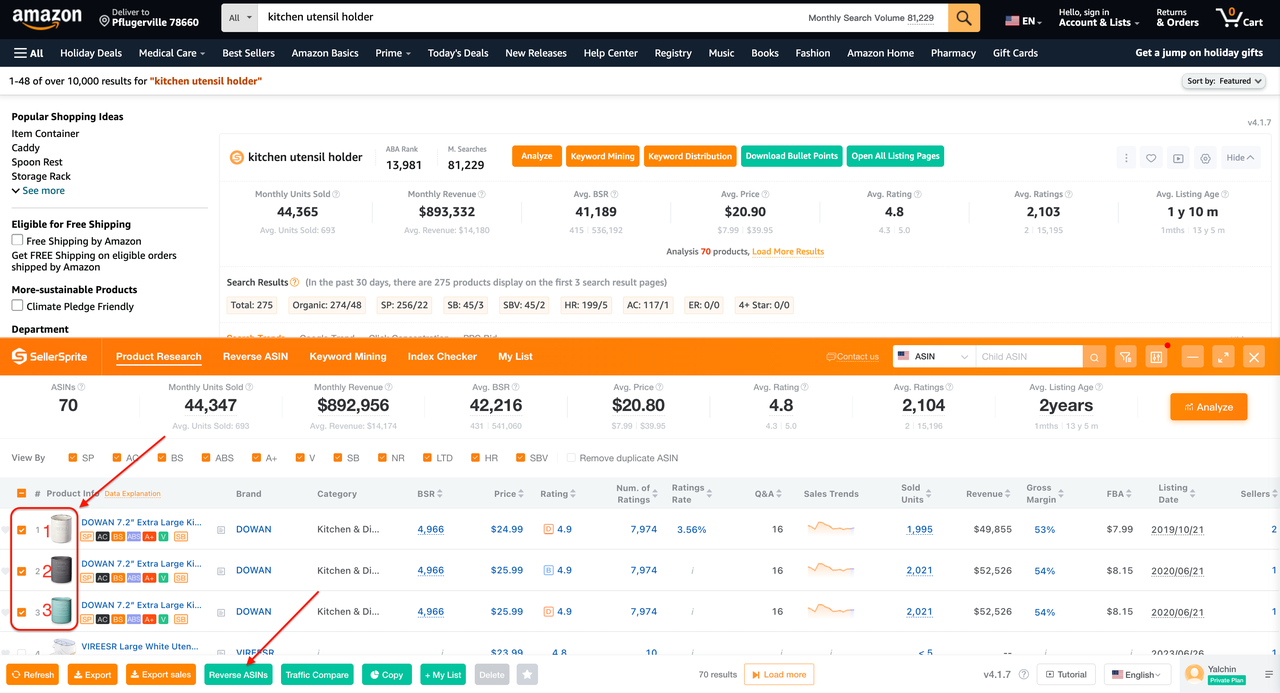Click the Traffic Compare button
Screen dimensions: 1280x693
tap(317, 675)
